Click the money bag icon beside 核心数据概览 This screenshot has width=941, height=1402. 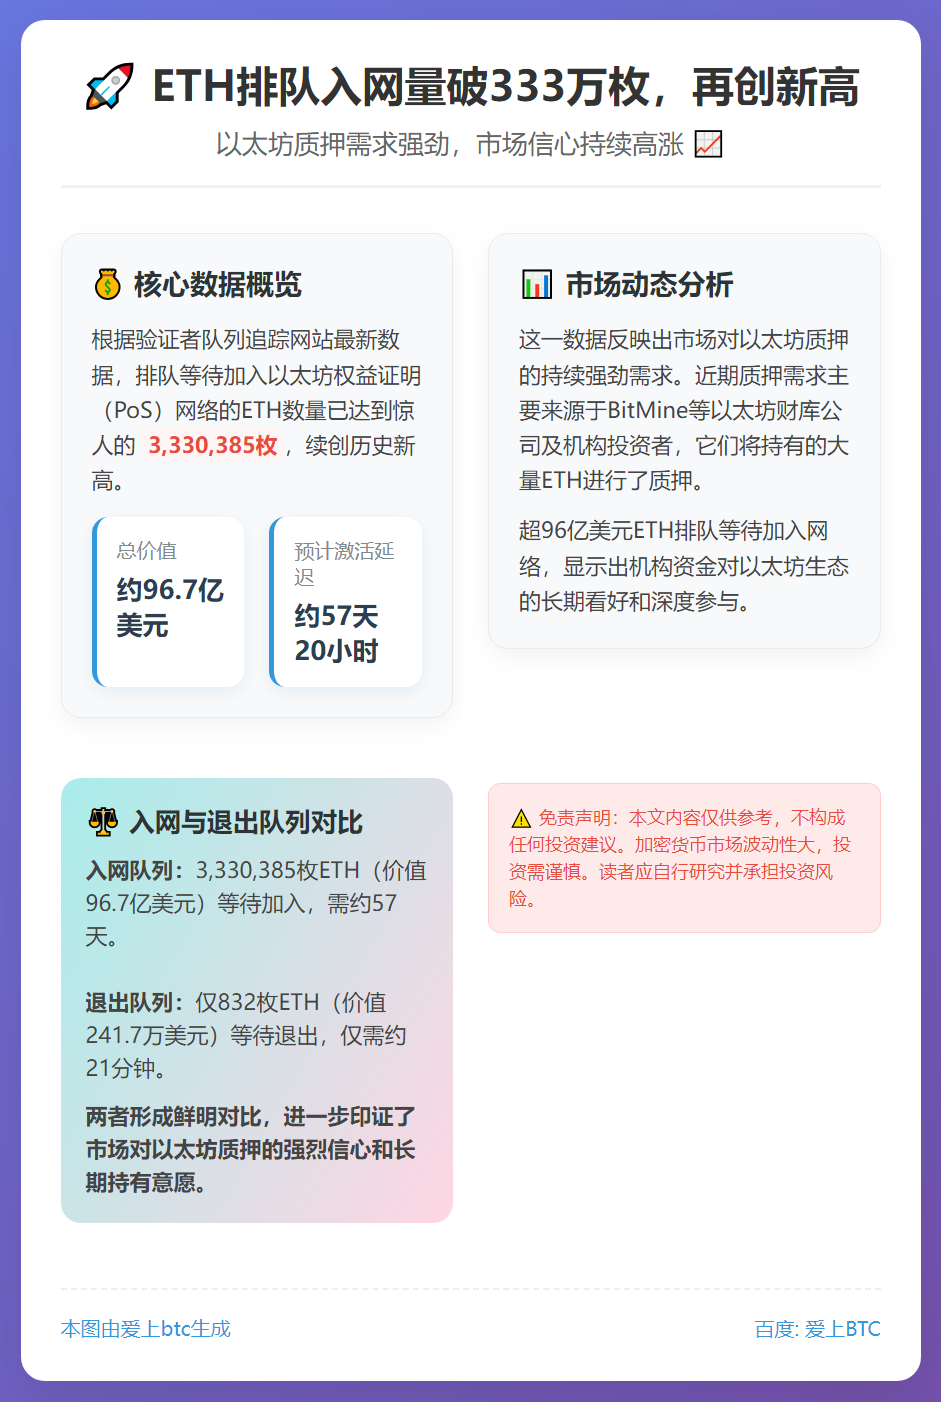tap(107, 285)
